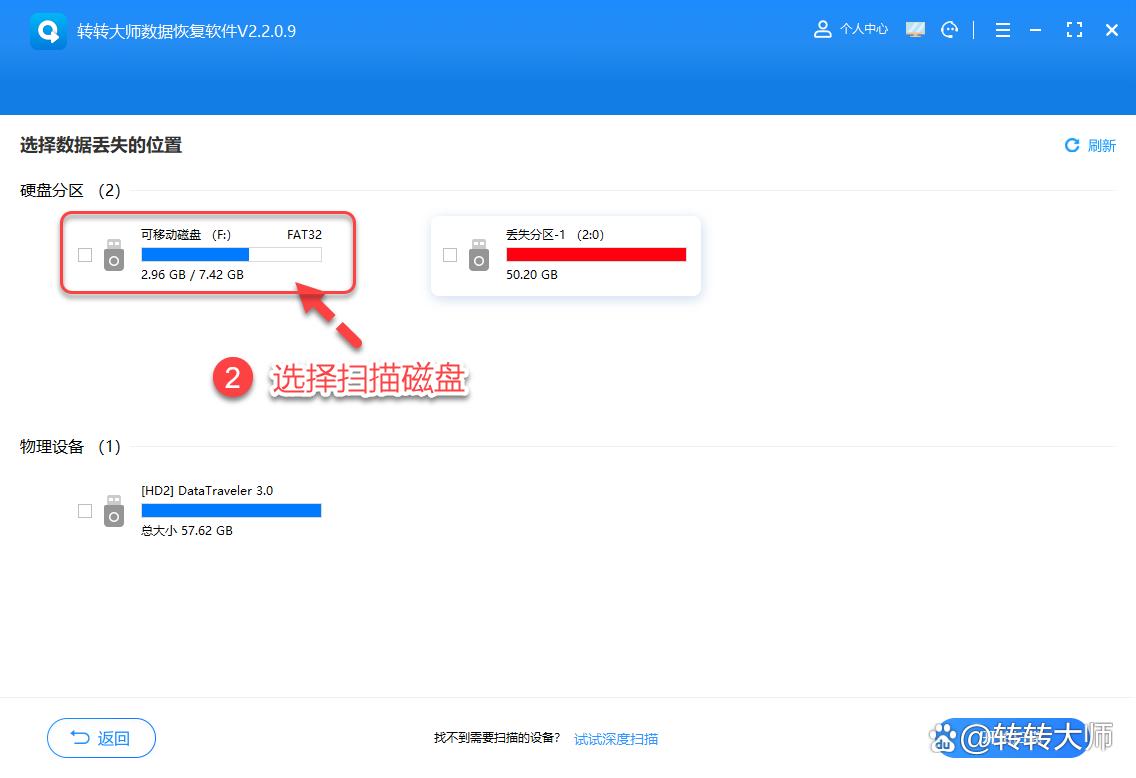Click the 返回 back button

point(101,739)
